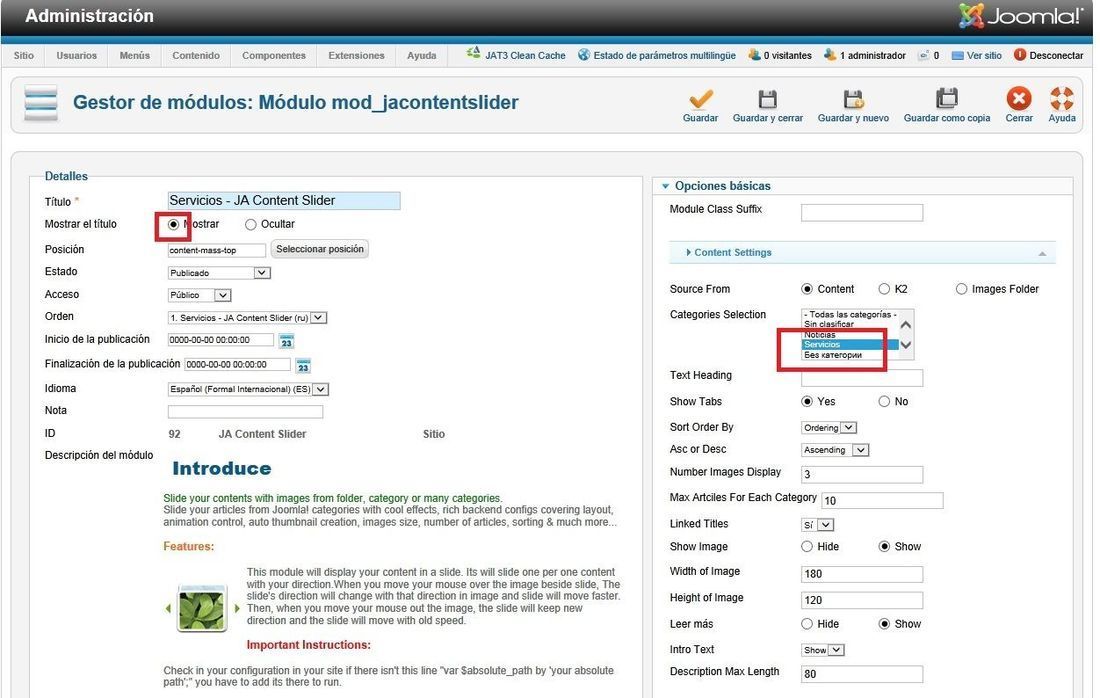Open calendar for Inicio de la publicación
1100x698 pixels.
[286, 342]
